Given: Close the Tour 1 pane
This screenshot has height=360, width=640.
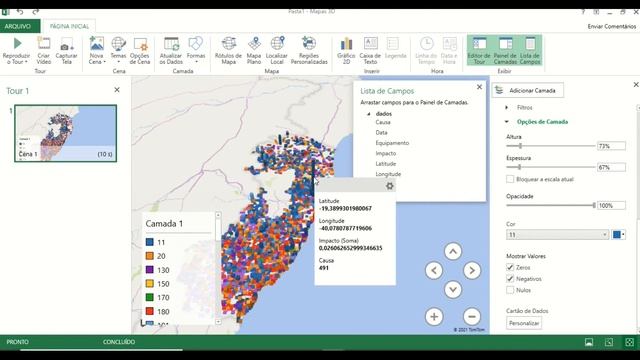Looking at the screenshot, I should pyautogui.click(x=117, y=90).
